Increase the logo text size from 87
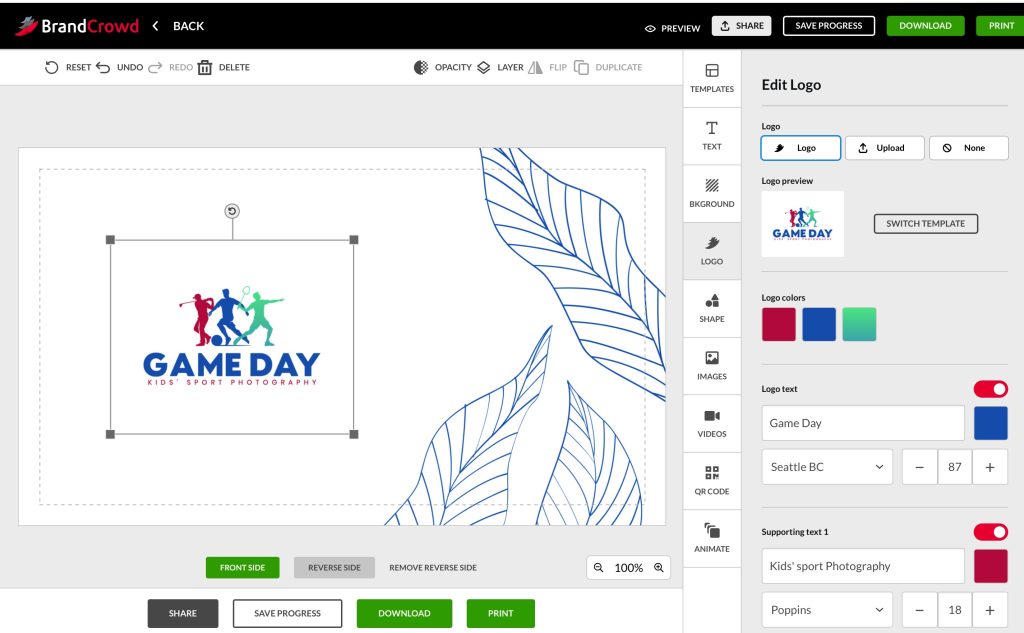Image resolution: width=1024 pixels, height=633 pixels. click(990, 467)
